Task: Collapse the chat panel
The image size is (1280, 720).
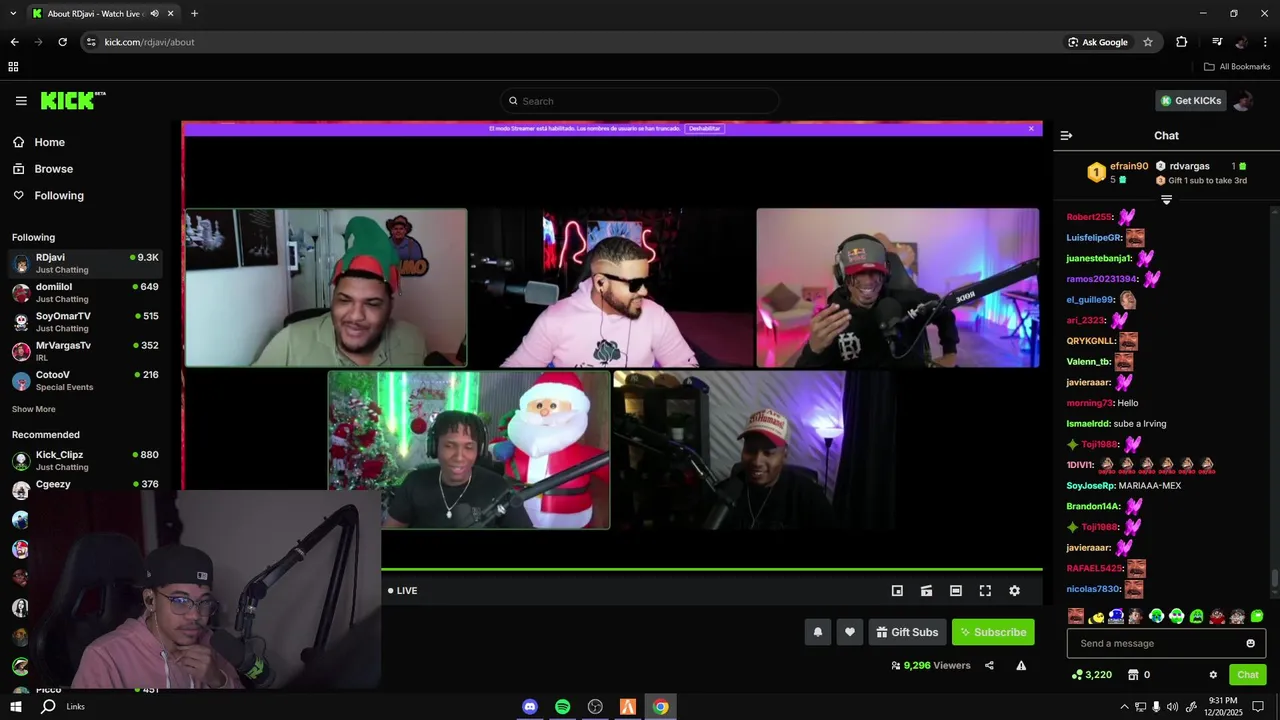Action: 1066,136
